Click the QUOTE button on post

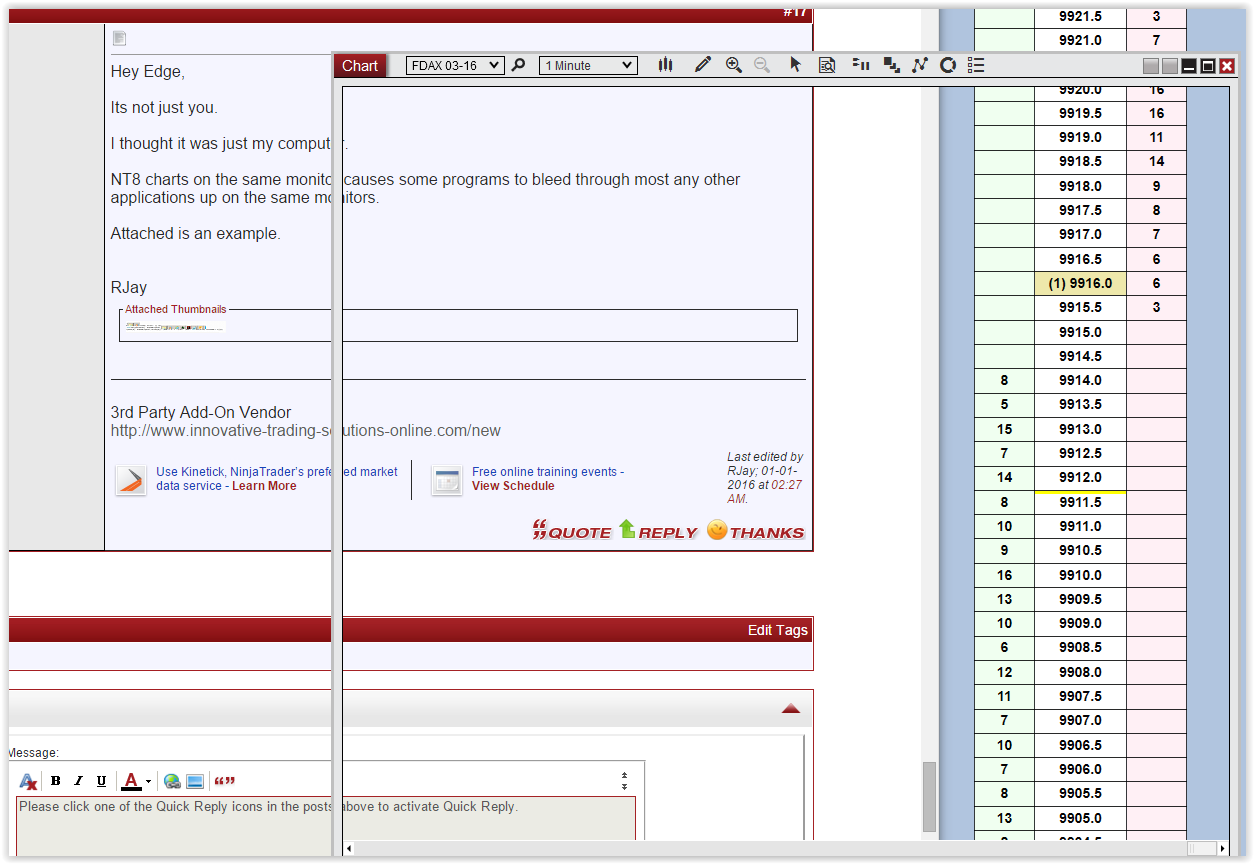click(x=572, y=531)
